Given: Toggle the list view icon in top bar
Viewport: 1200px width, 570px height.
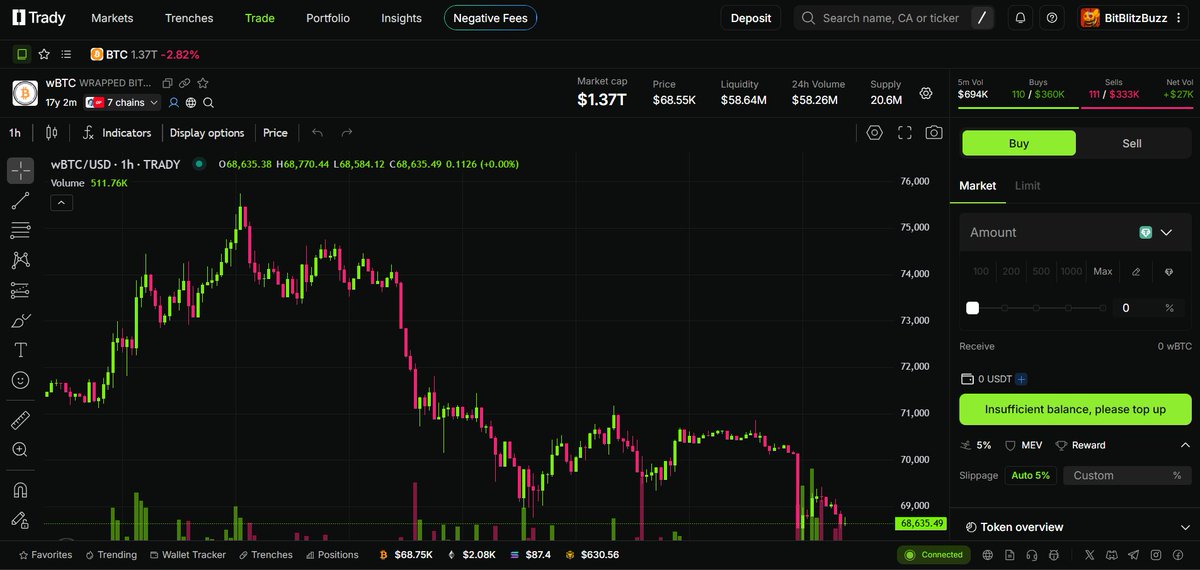Looking at the screenshot, I should [66, 54].
